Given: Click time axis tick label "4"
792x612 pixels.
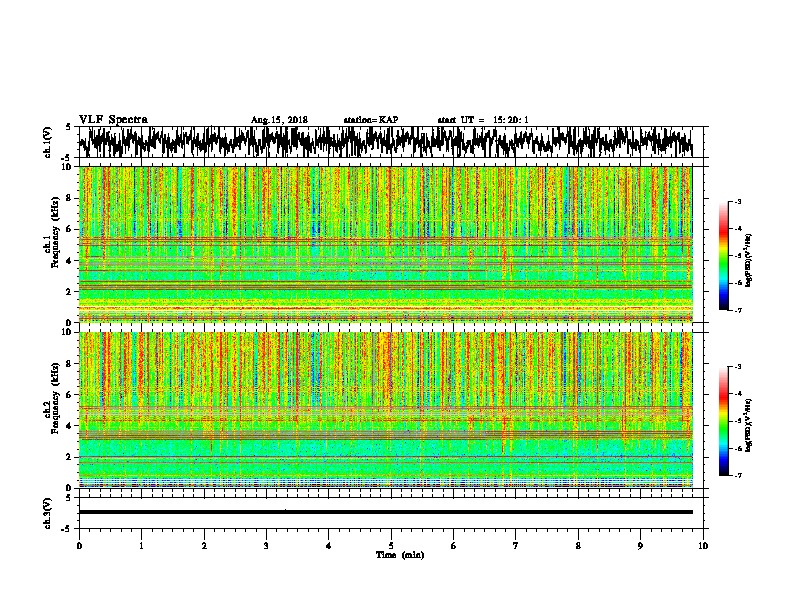Looking at the screenshot, I should tap(329, 546).
